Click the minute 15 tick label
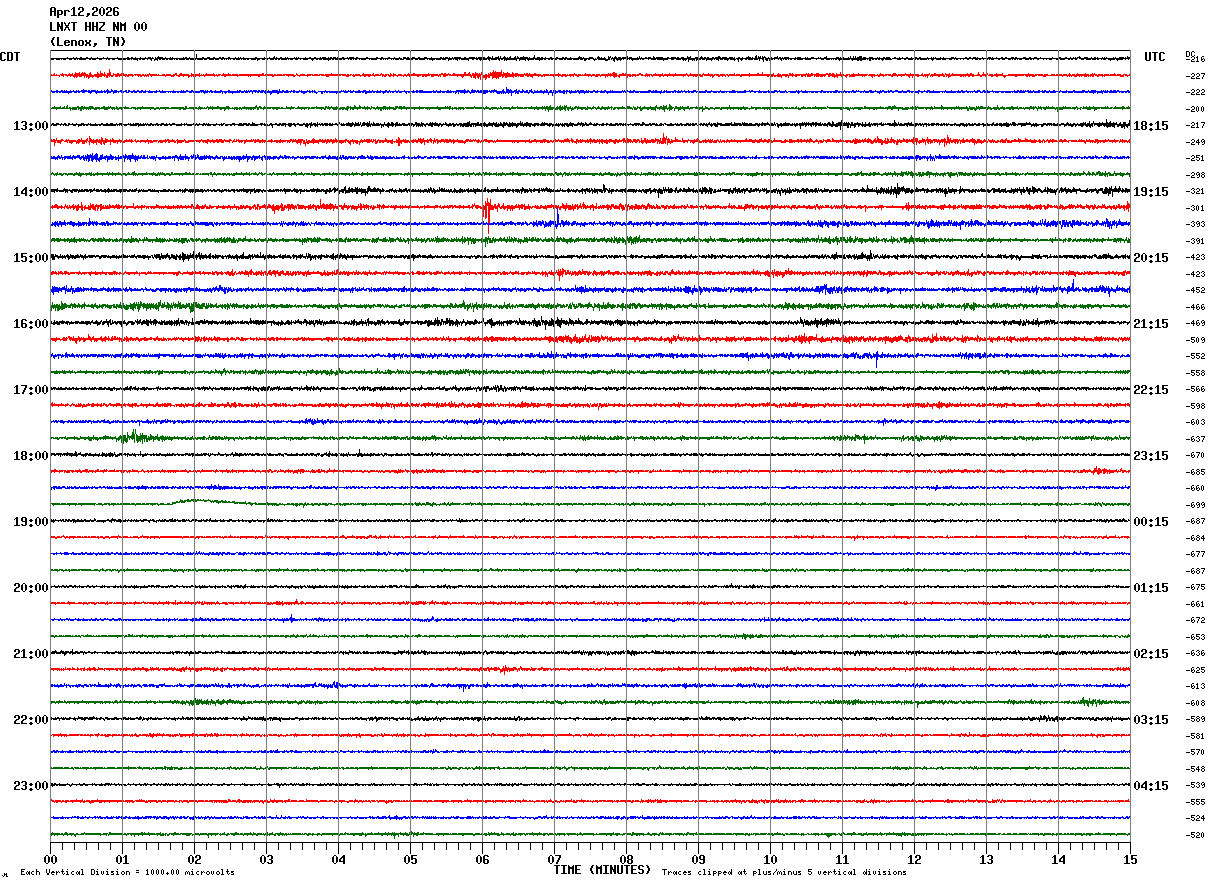Viewport: 1210px width, 886px height. (x=1130, y=860)
